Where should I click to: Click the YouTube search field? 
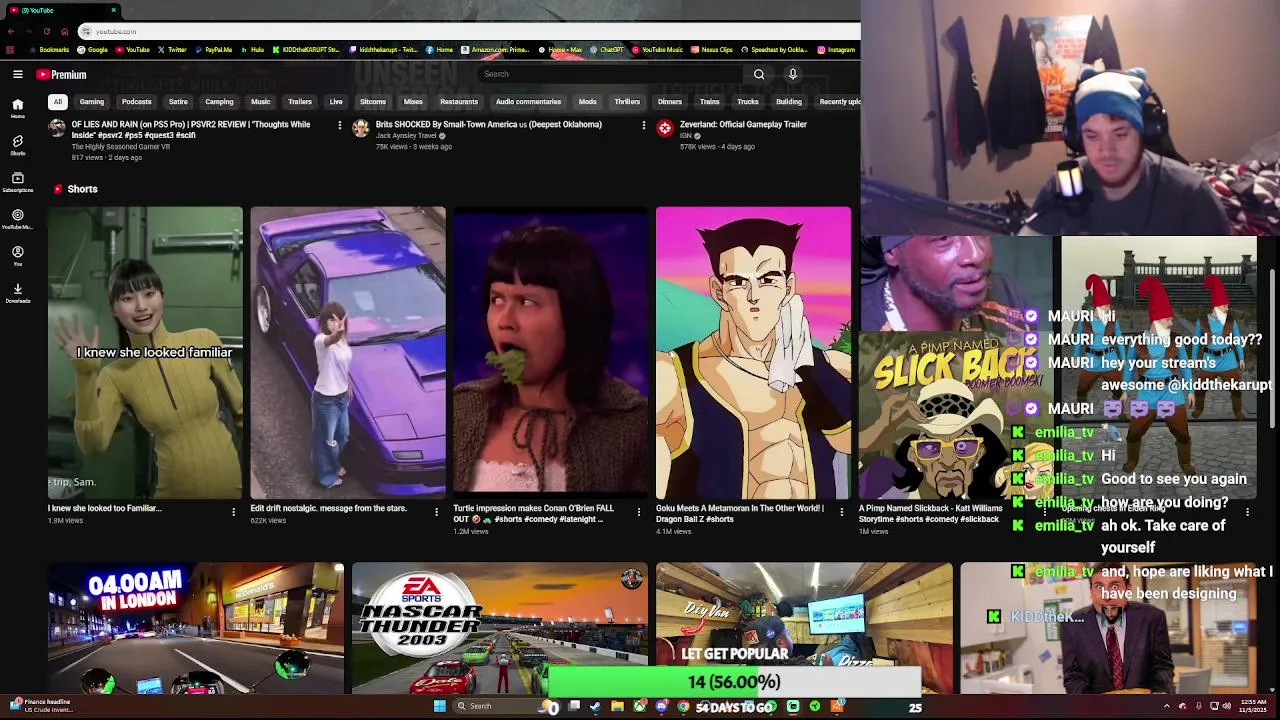[x=610, y=74]
